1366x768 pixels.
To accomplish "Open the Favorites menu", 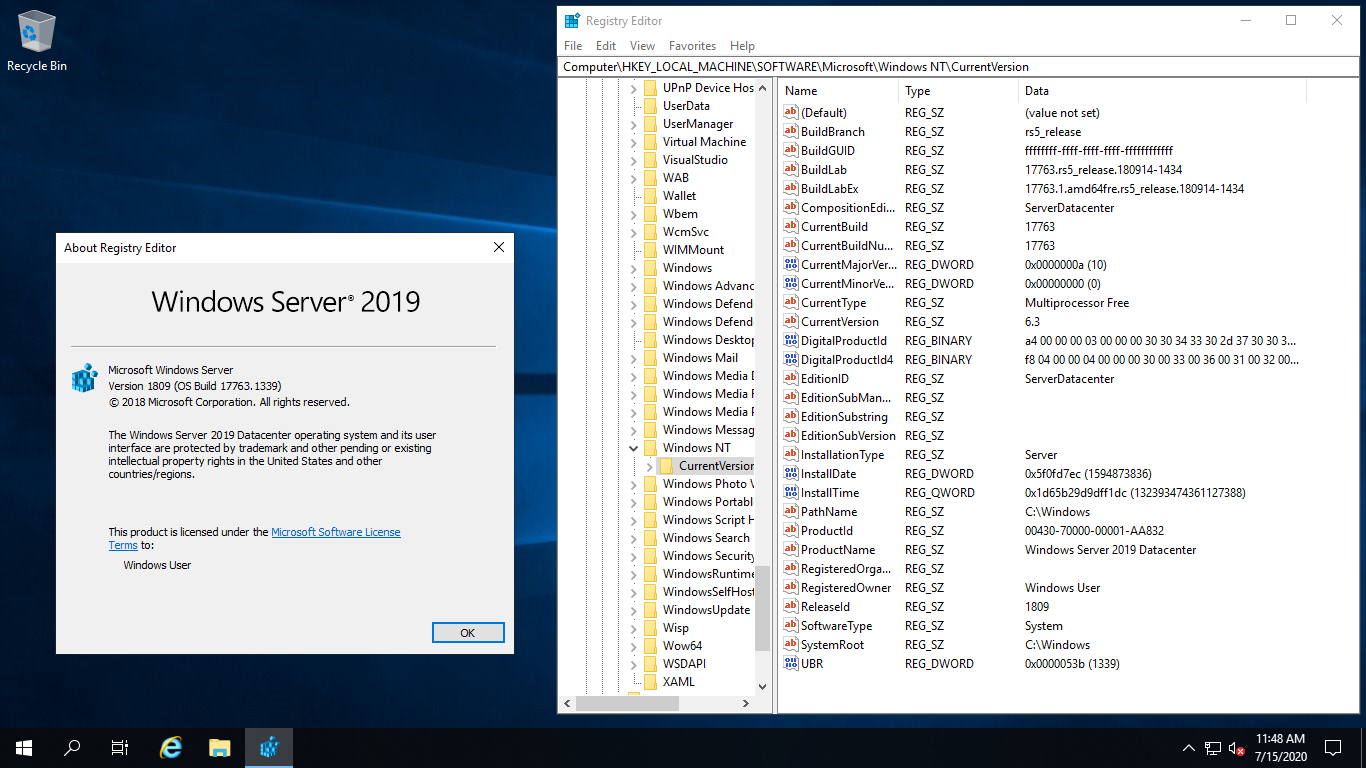I will (692, 46).
